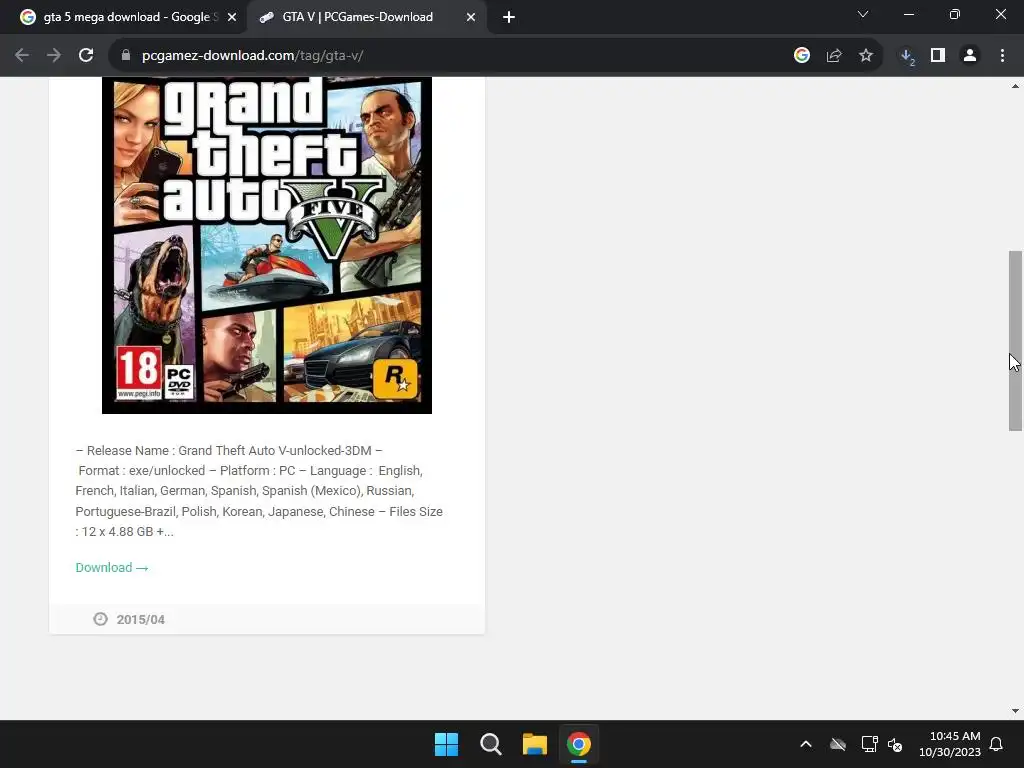Viewport: 1024px width, 768px height.
Task: Click the 2015/04 post date
Action: click(140, 620)
